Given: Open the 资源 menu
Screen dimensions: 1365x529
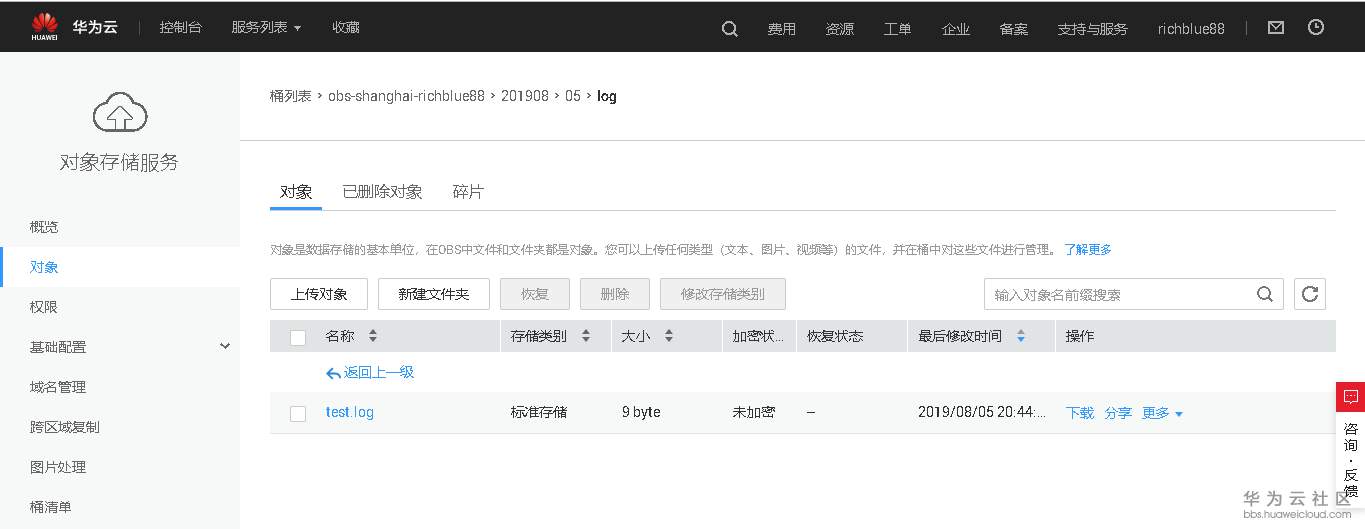Looking at the screenshot, I should click(840, 29).
